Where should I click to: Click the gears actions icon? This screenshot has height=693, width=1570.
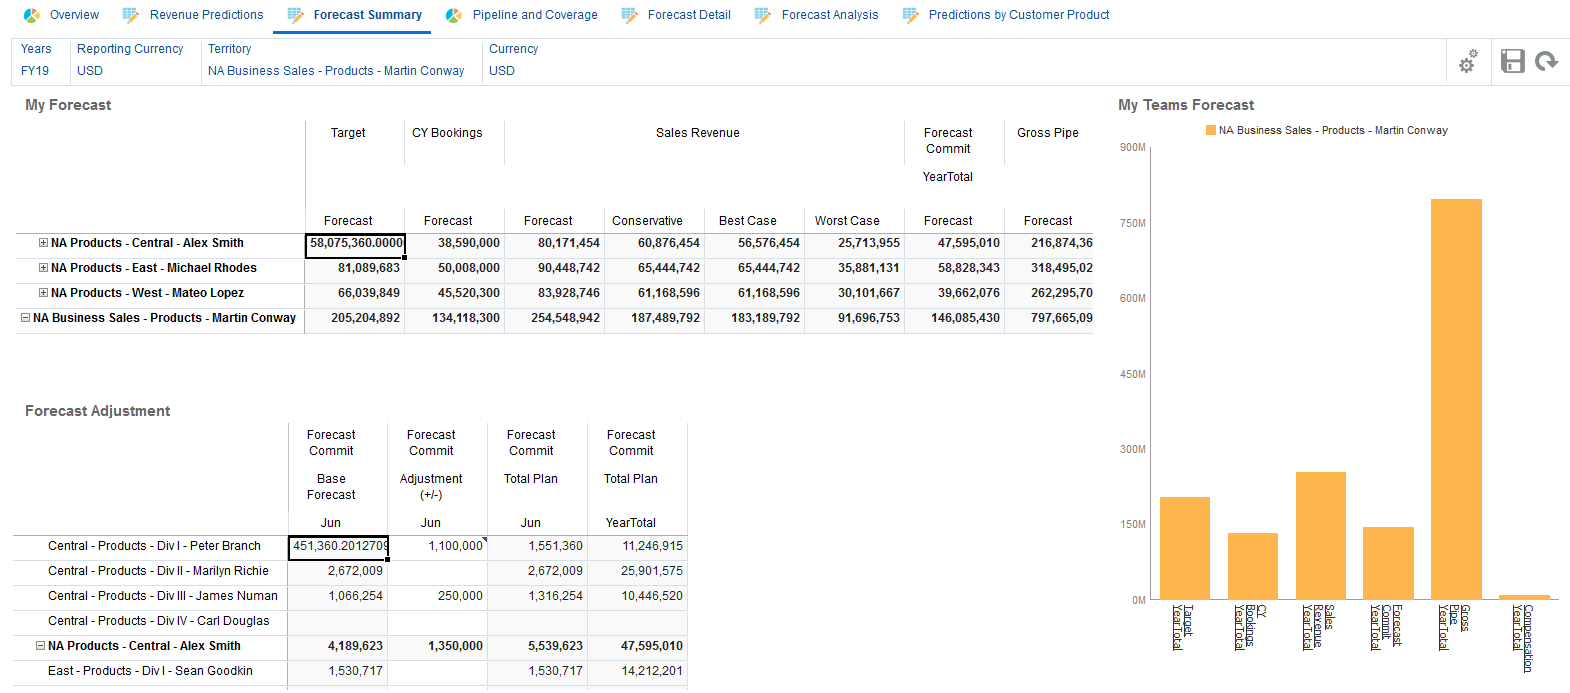click(1467, 62)
